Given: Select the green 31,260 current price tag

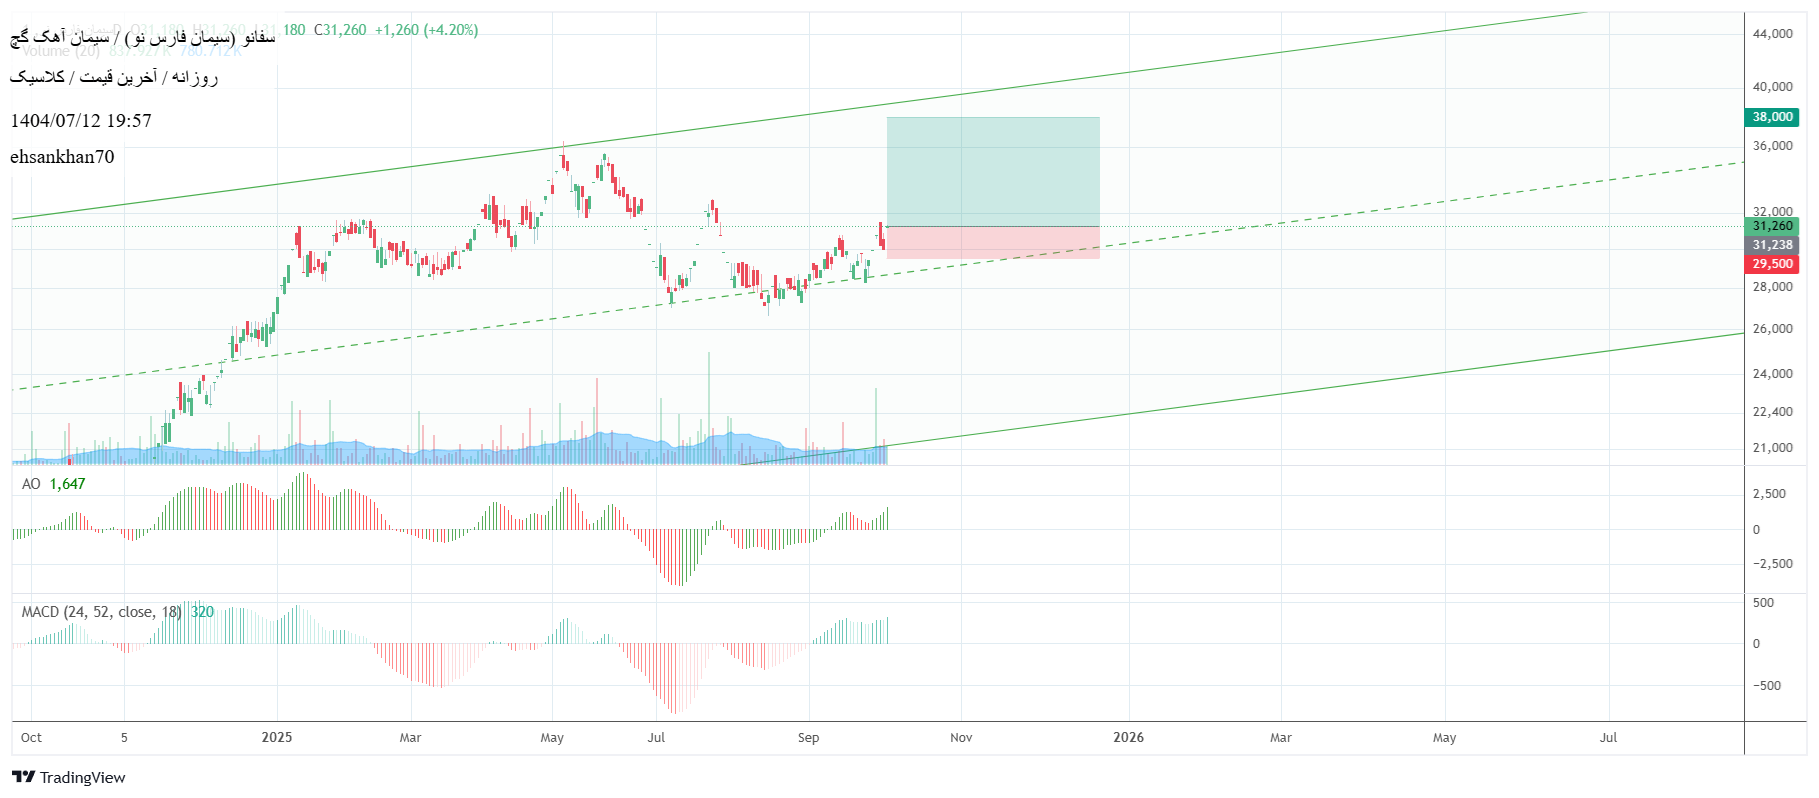Looking at the screenshot, I should click(x=1772, y=226).
